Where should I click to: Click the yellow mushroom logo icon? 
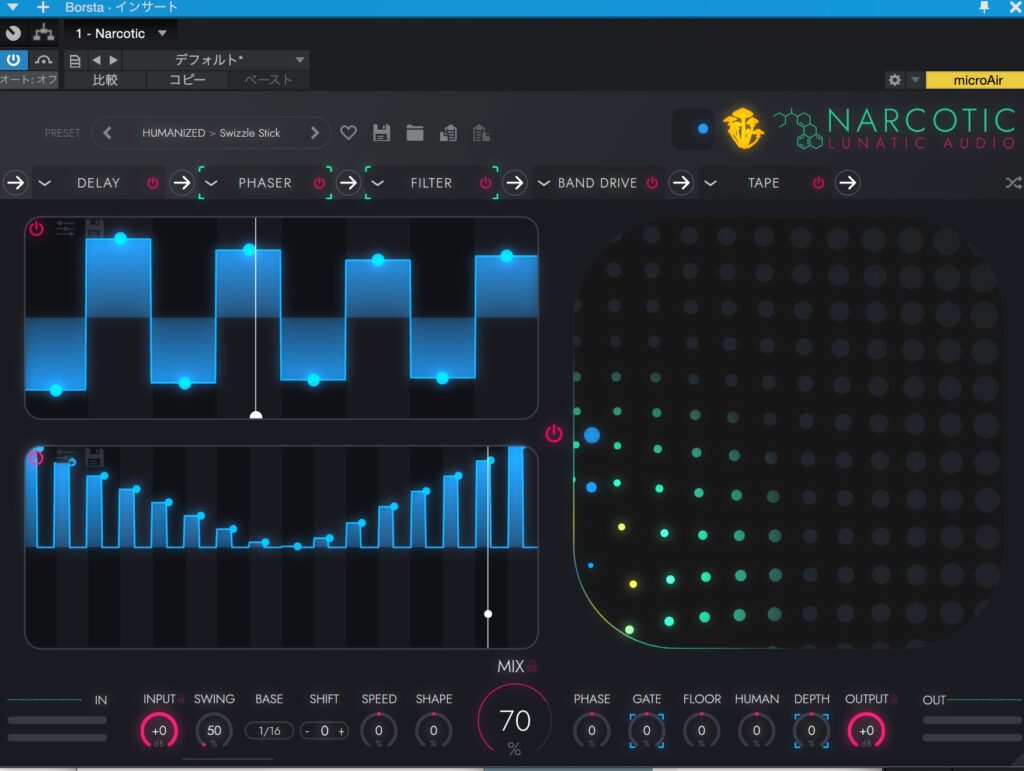click(x=743, y=128)
